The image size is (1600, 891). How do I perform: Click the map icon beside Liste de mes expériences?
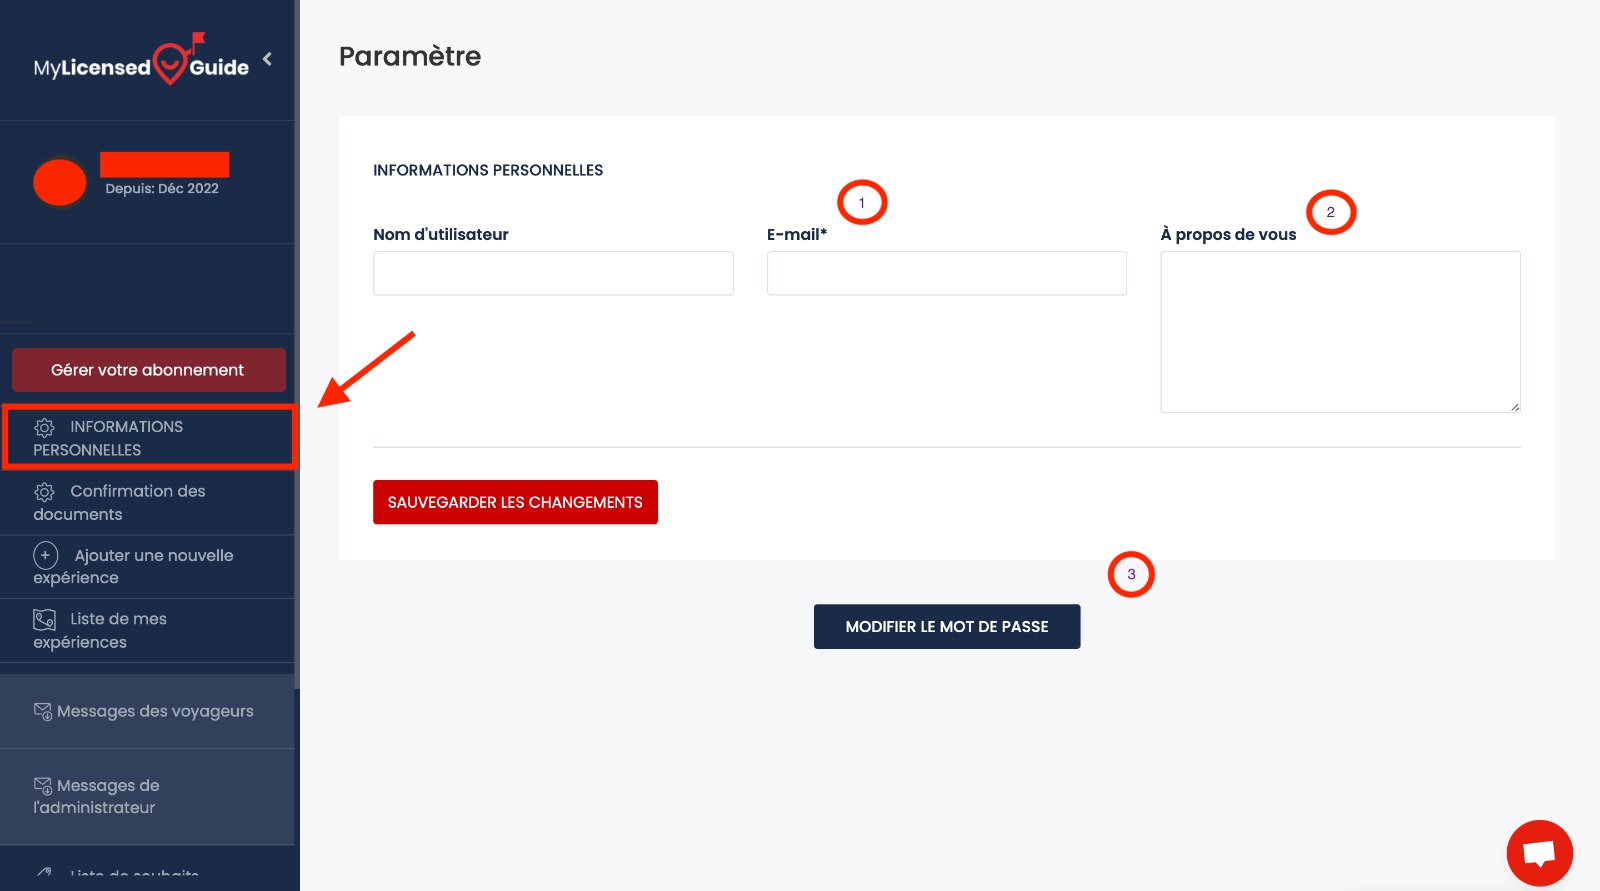tap(45, 620)
